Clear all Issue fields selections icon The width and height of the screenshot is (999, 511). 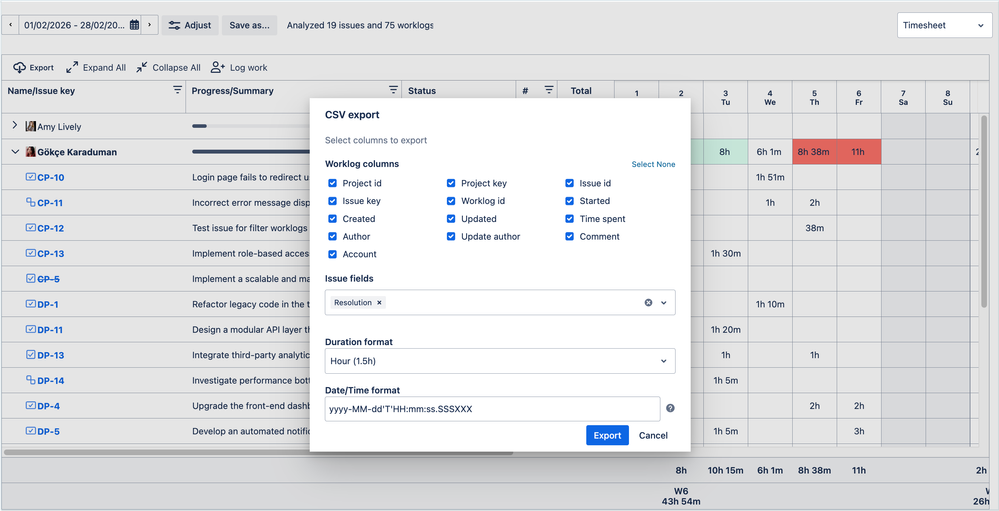(649, 303)
